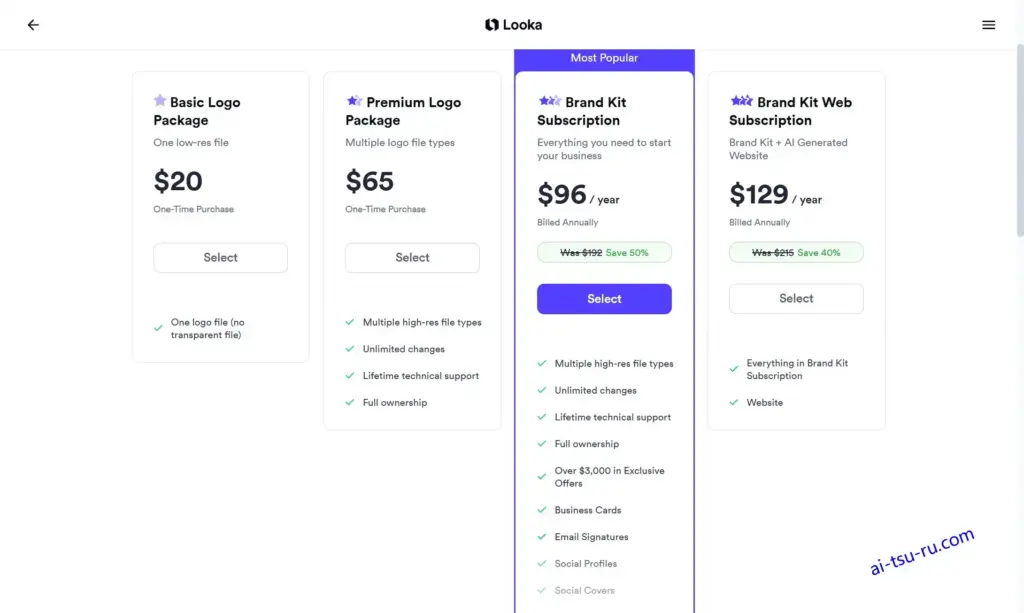Click the triple-star icon by Brand Kit Web

tap(741, 101)
